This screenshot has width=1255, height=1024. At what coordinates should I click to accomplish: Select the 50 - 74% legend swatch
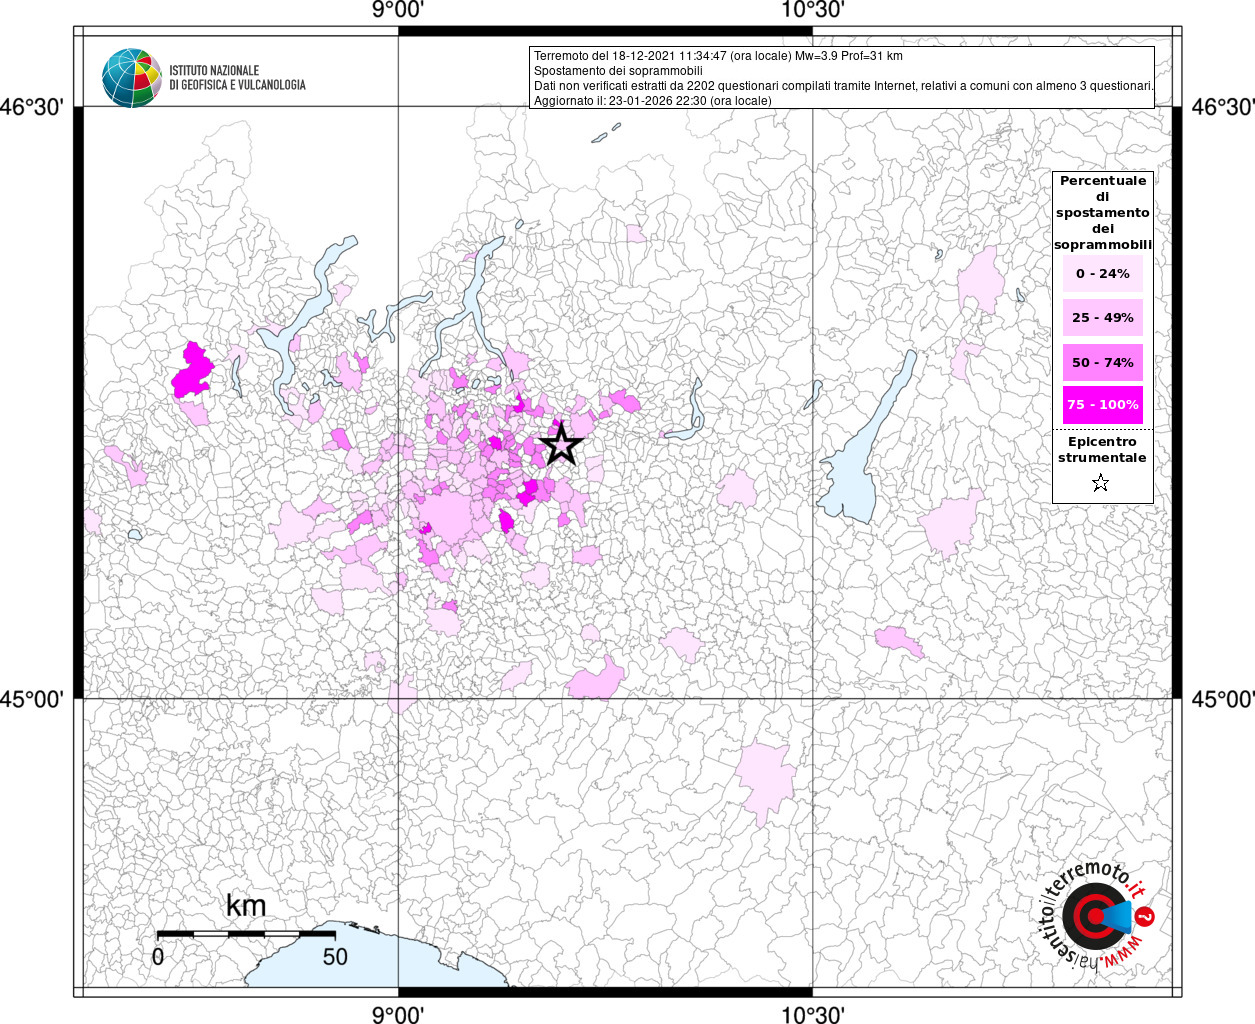coord(1102,362)
